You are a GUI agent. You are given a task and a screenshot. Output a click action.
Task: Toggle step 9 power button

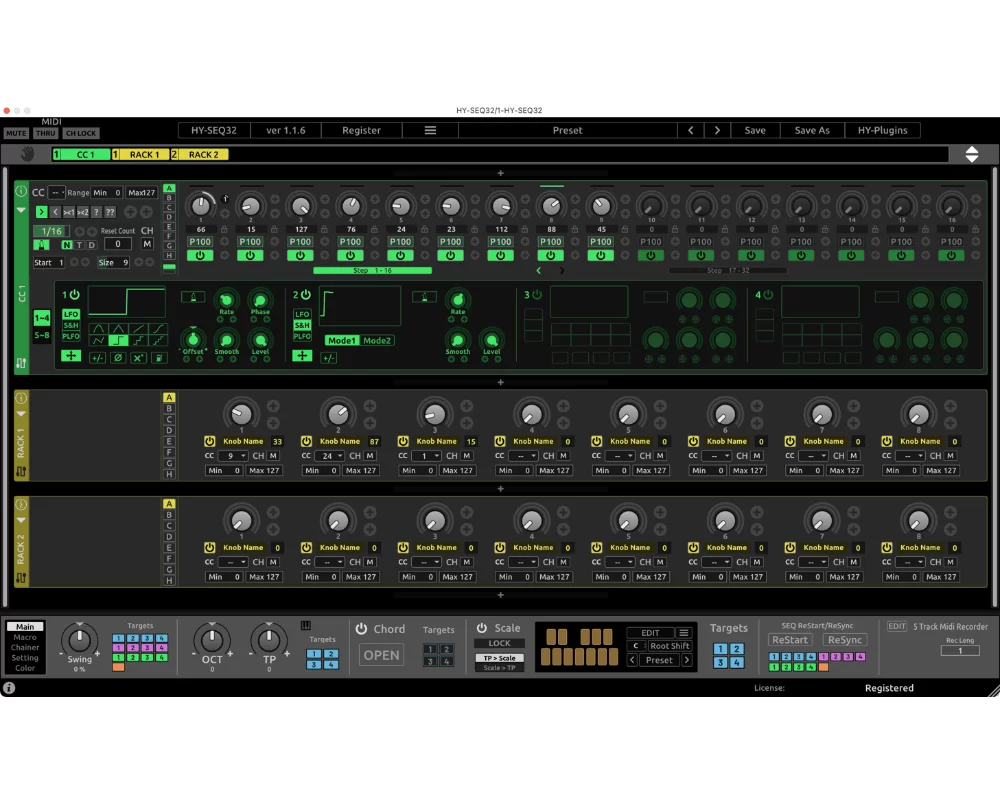601,255
